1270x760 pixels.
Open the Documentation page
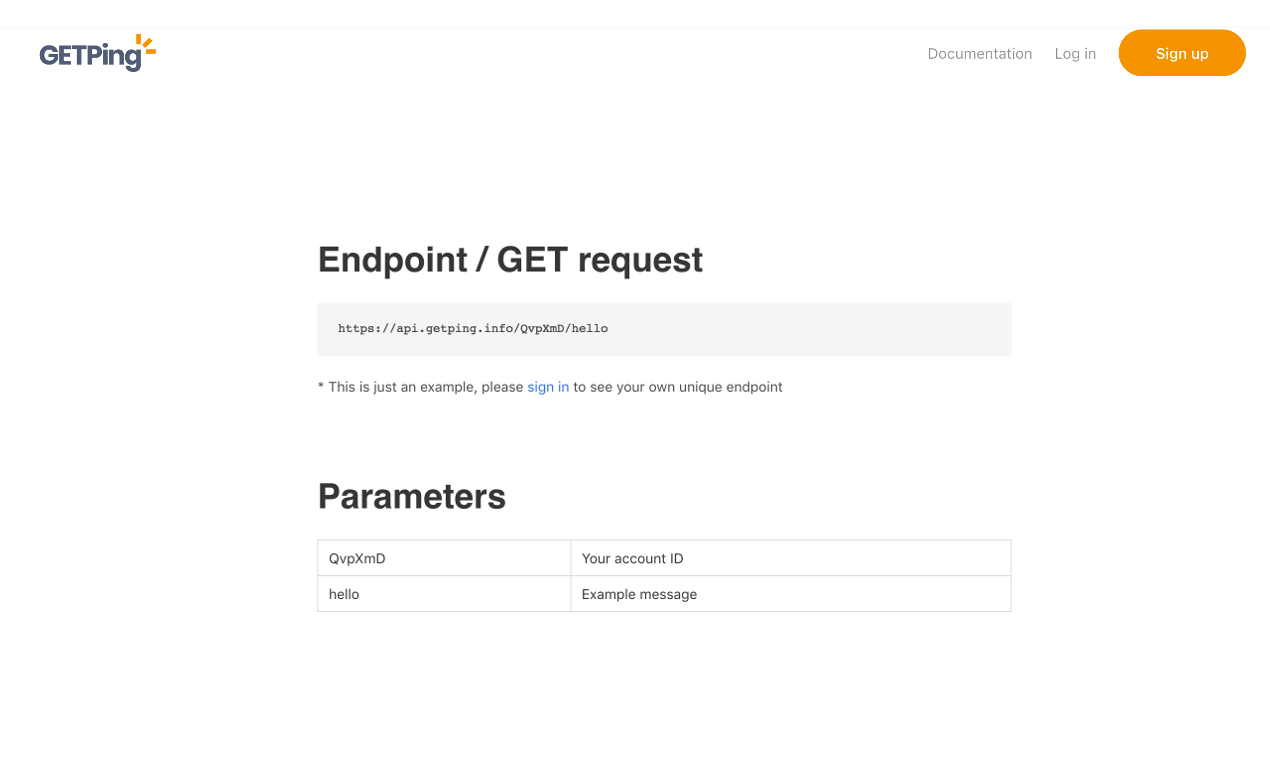[980, 53]
